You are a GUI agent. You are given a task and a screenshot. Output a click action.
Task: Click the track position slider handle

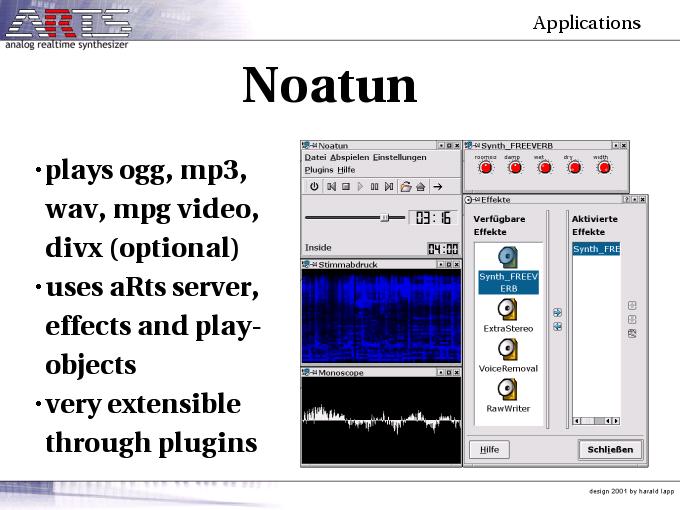pos(384,217)
